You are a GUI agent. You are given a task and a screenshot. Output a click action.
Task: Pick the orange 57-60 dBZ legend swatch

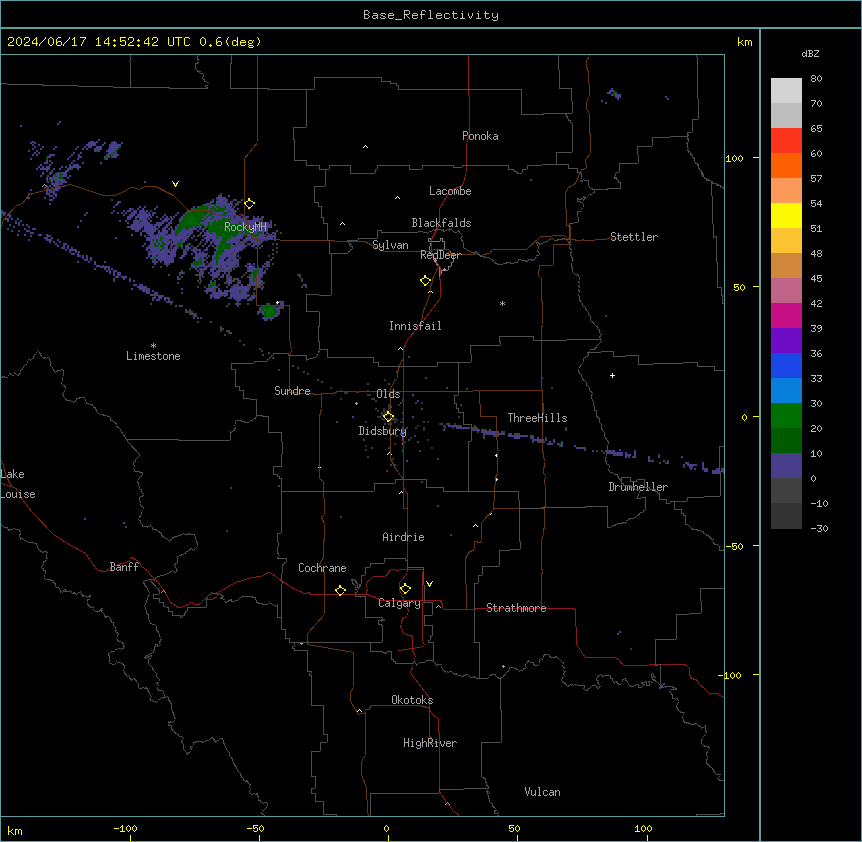tap(786, 165)
